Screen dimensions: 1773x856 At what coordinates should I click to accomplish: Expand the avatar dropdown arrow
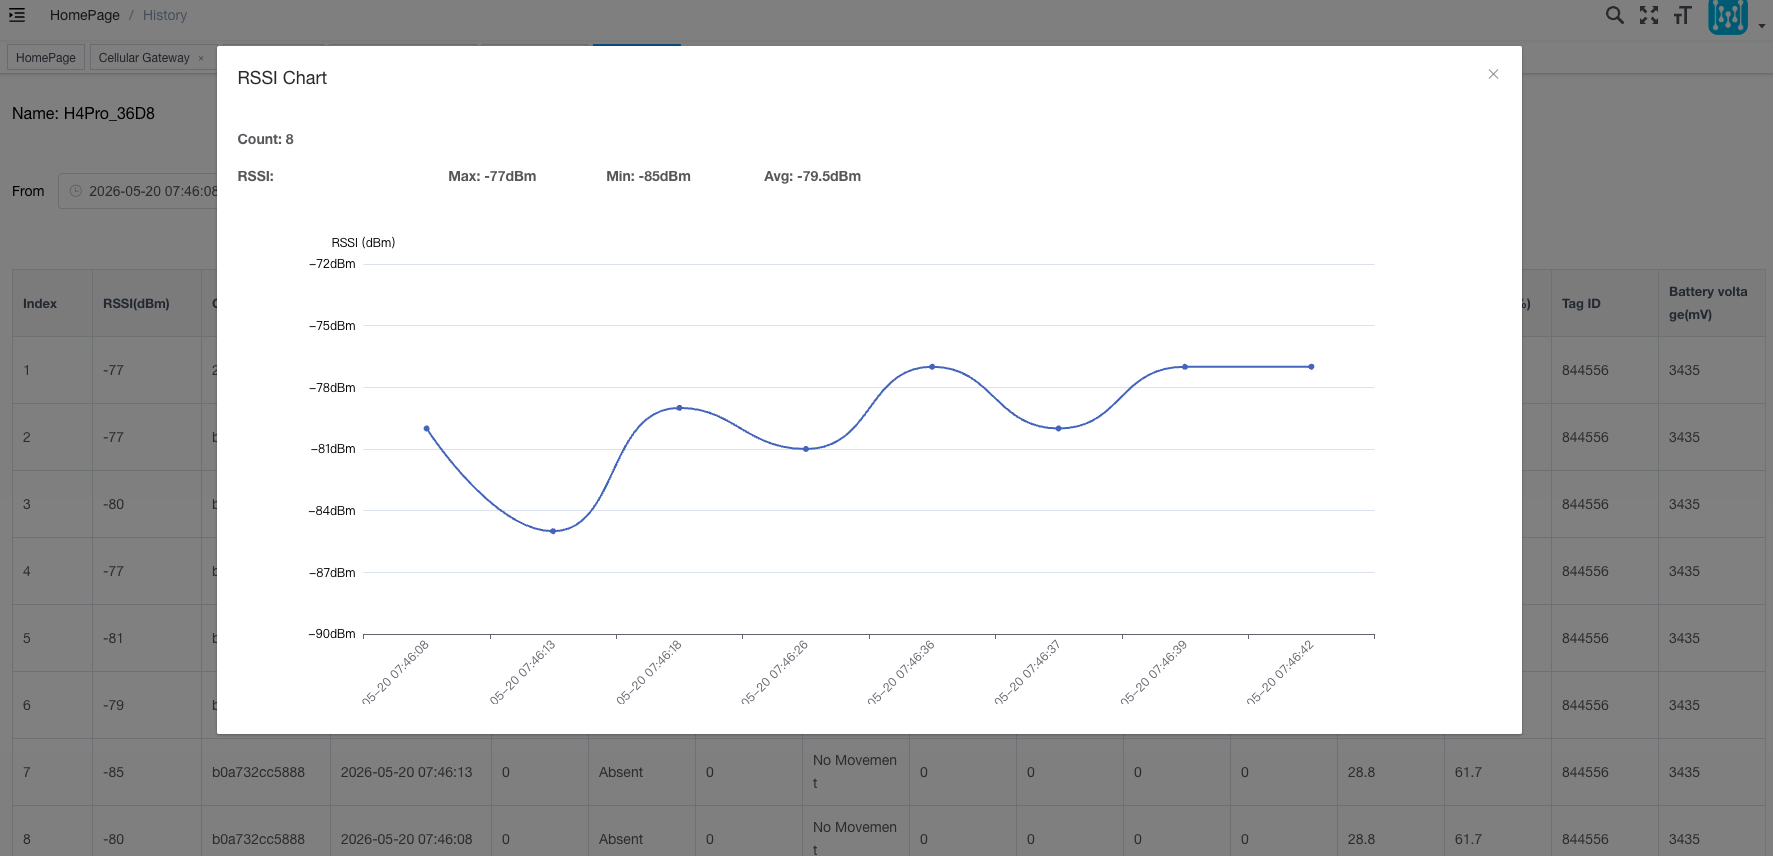[x=1761, y=27]
